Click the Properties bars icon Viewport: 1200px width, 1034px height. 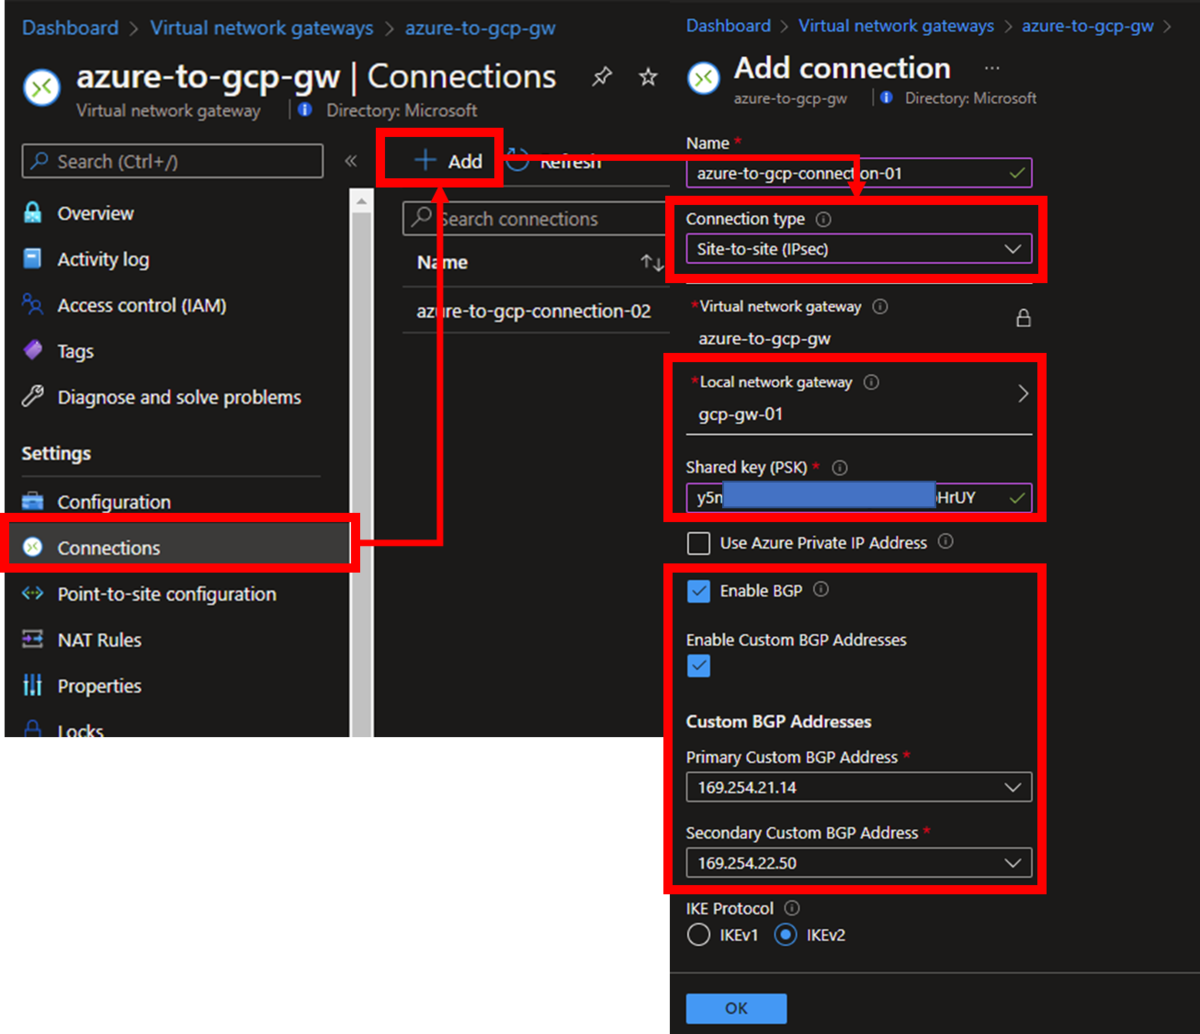(x=33, y=686)
